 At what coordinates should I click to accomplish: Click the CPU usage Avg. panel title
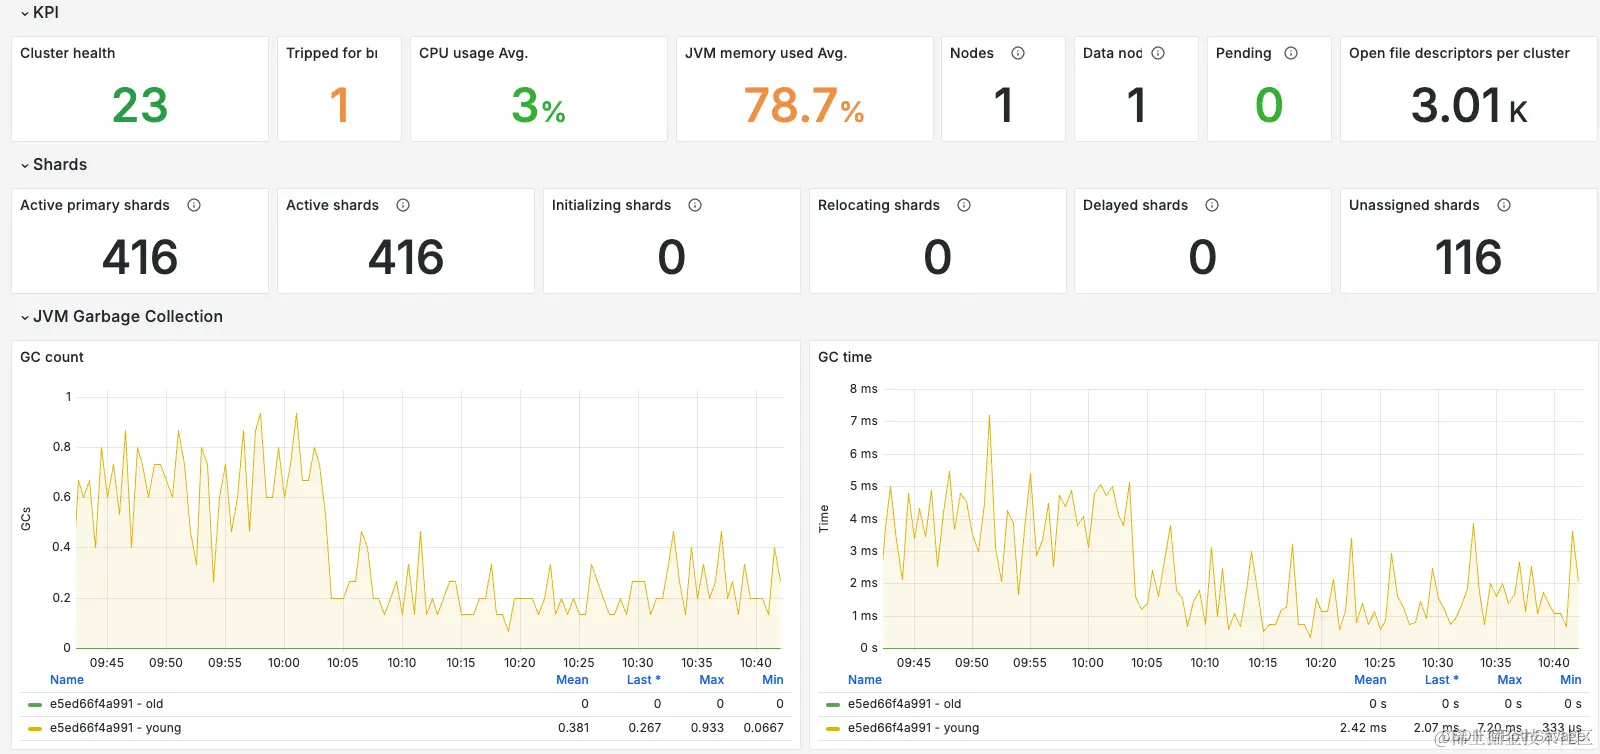[x=473, y=53]
